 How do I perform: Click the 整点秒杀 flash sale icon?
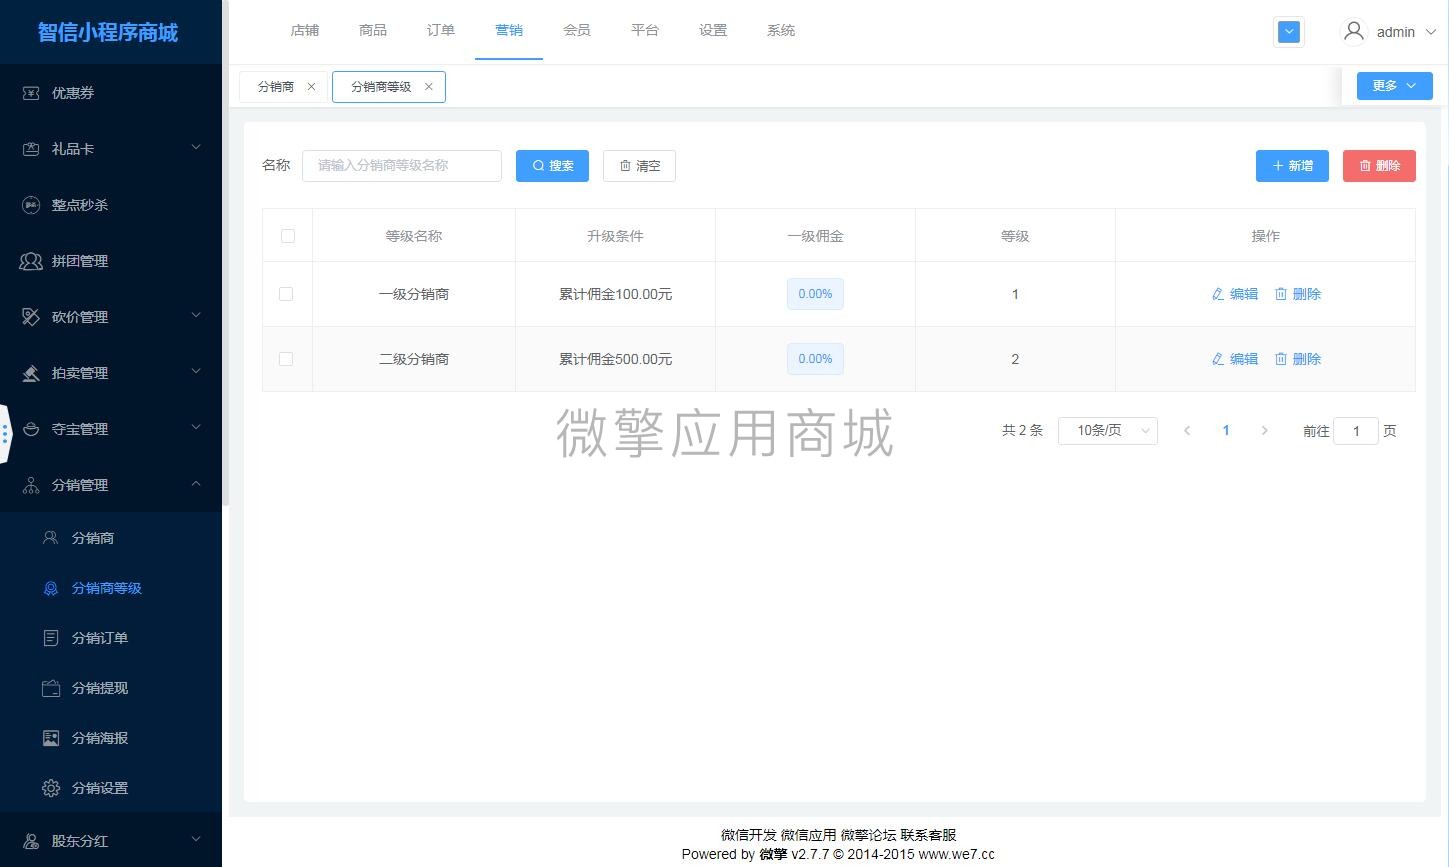click(x=31, y=205)
